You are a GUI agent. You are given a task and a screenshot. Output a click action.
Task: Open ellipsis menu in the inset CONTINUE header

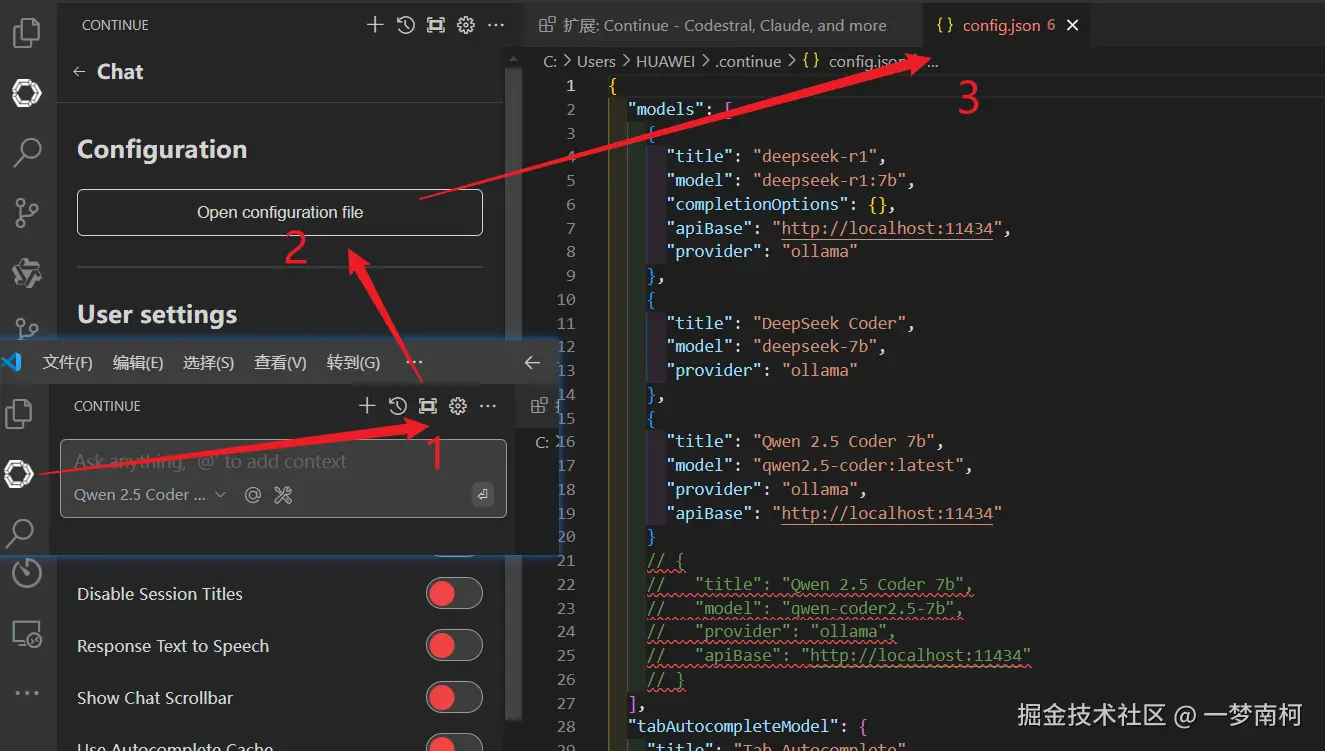coord(488,405)
